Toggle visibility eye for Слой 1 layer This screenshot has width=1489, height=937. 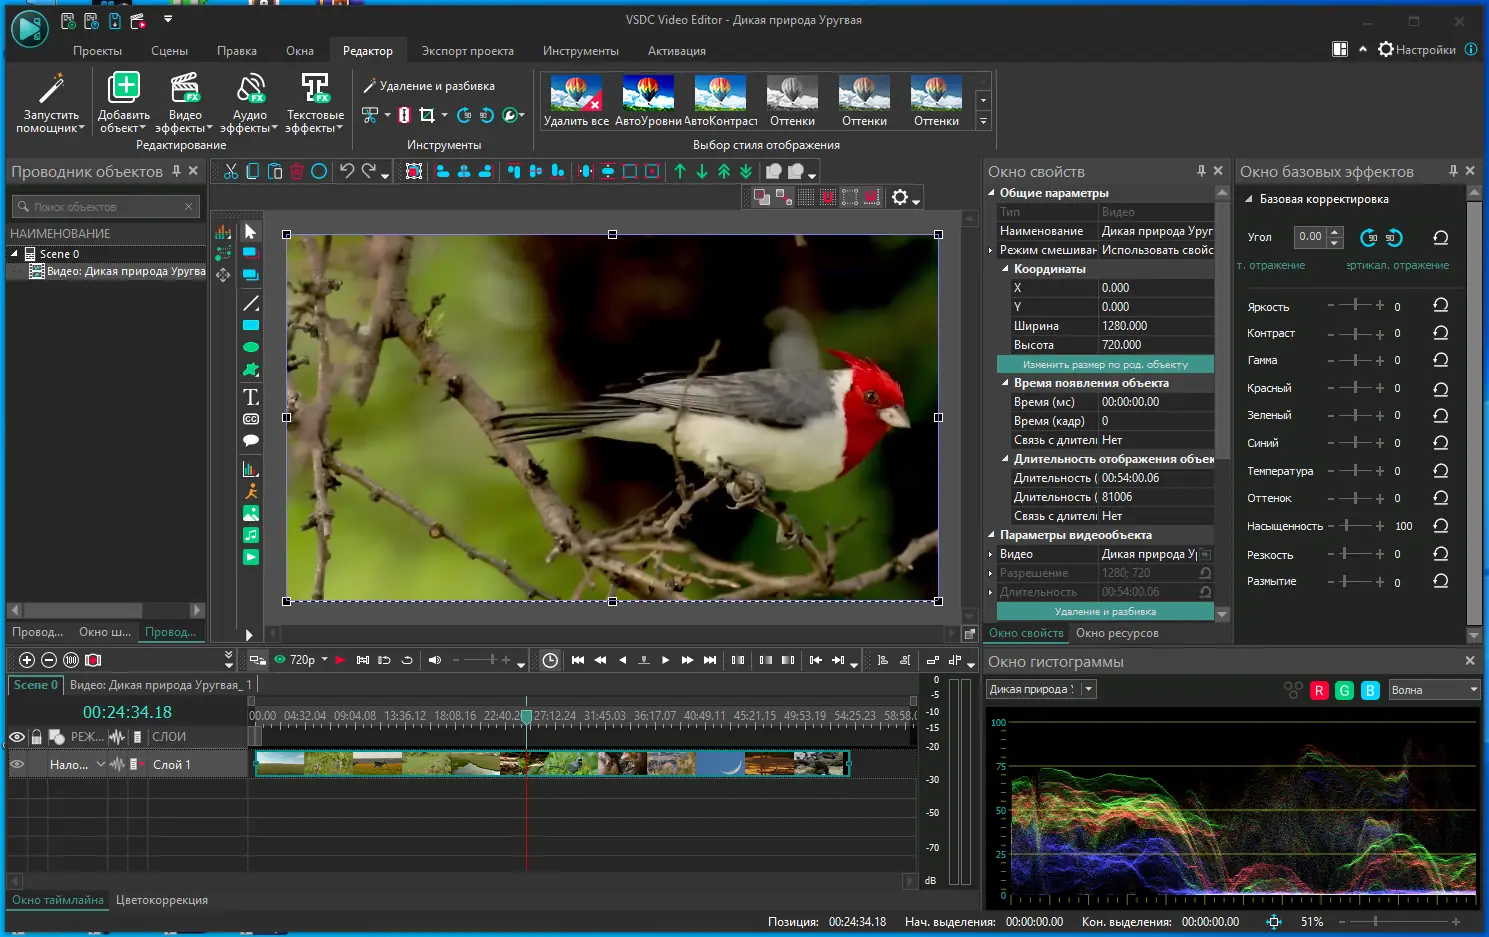[17, 764]
